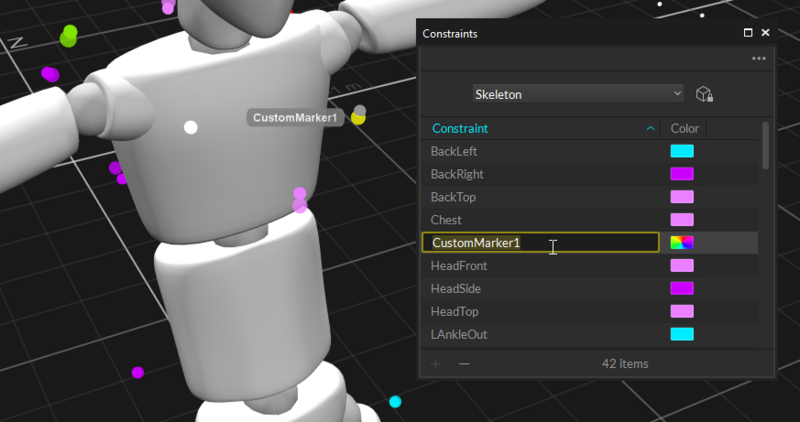Screen dimensions: 800x422
Task: Open the Skeleton asset dropdown
Action: (x=577, y=94)
